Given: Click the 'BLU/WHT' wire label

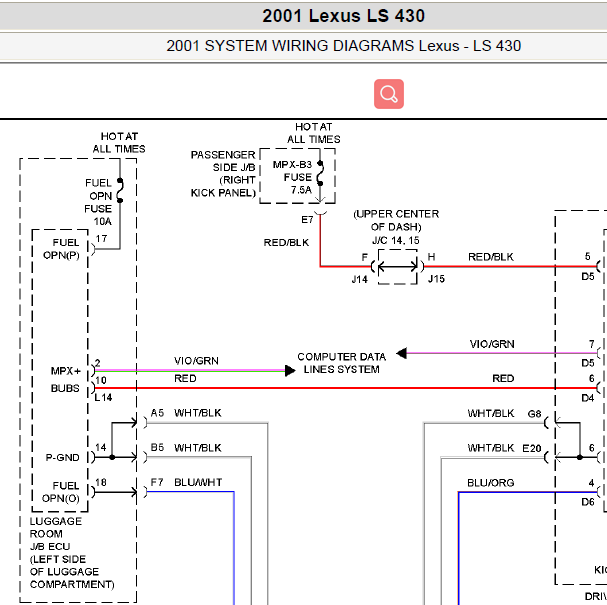Looking at the screenshot, I should point(198,482).
